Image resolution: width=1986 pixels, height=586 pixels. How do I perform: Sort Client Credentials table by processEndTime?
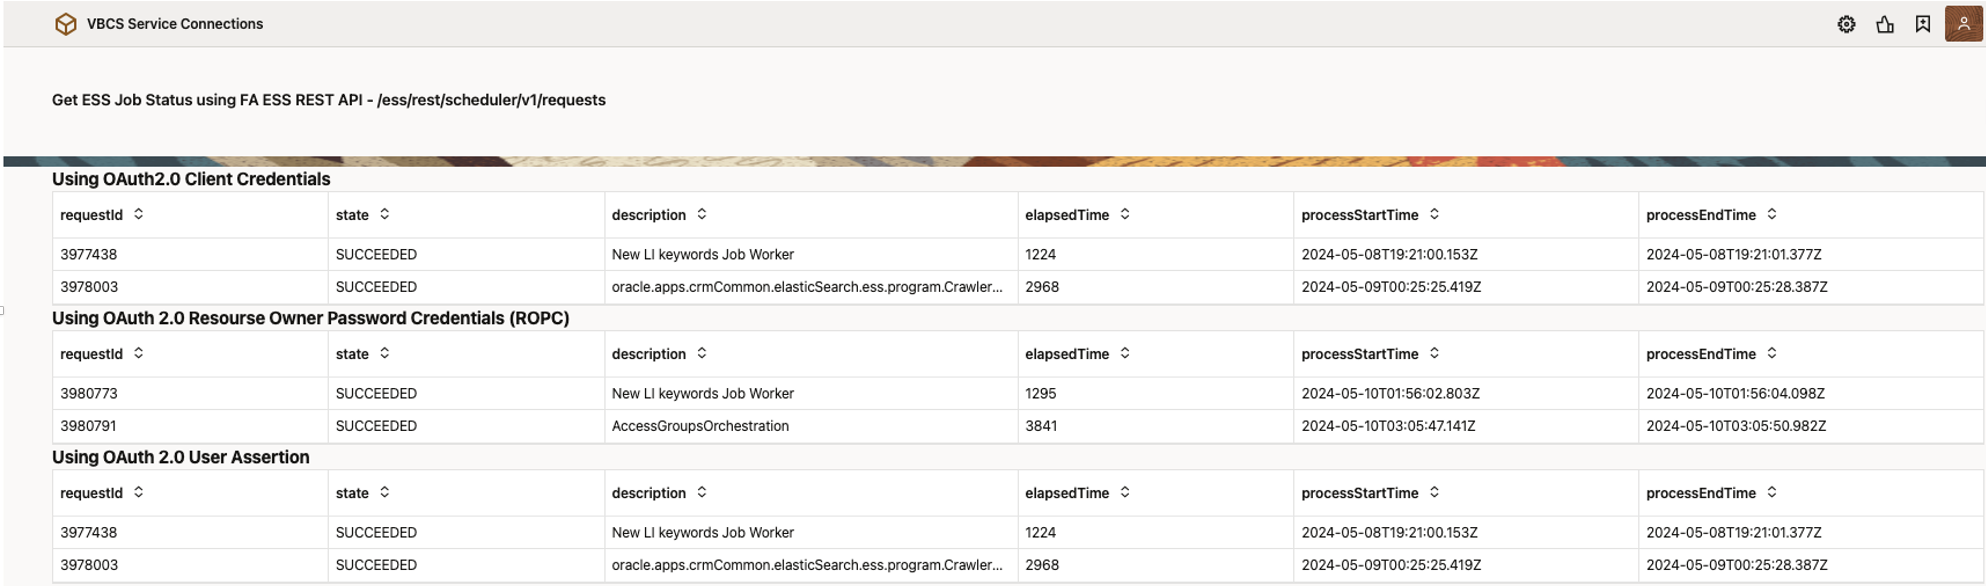coord(1772,214)
